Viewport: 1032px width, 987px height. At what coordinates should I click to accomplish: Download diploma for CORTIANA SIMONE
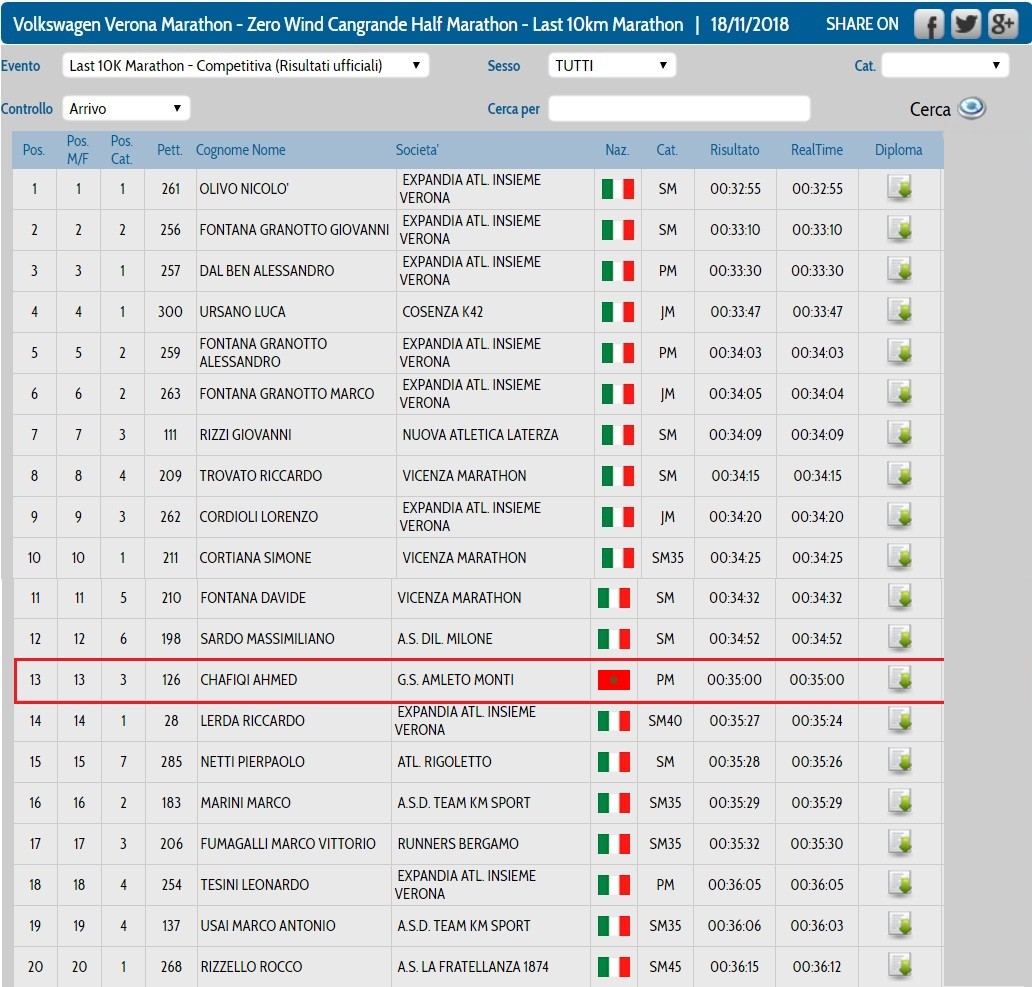(x=900, y=557)
